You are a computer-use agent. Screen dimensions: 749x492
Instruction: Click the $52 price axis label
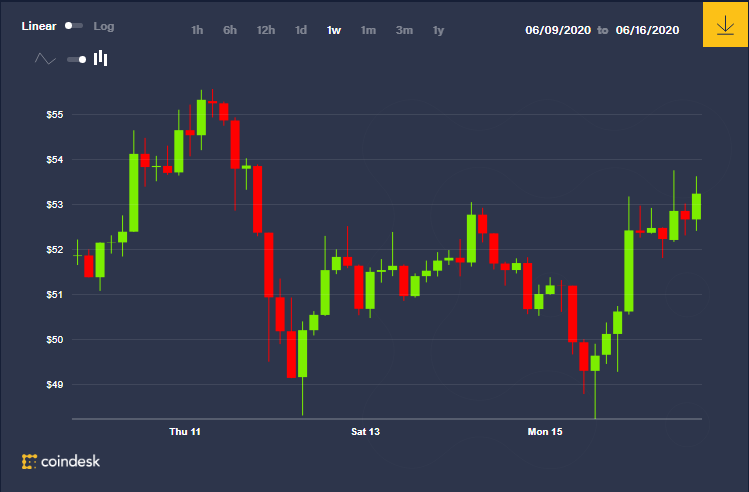coord(54,249)
